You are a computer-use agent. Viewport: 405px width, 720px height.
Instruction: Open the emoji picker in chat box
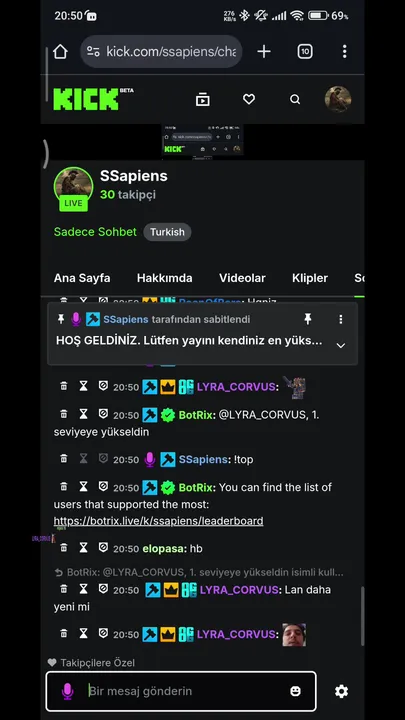click(x=295, y=691)
